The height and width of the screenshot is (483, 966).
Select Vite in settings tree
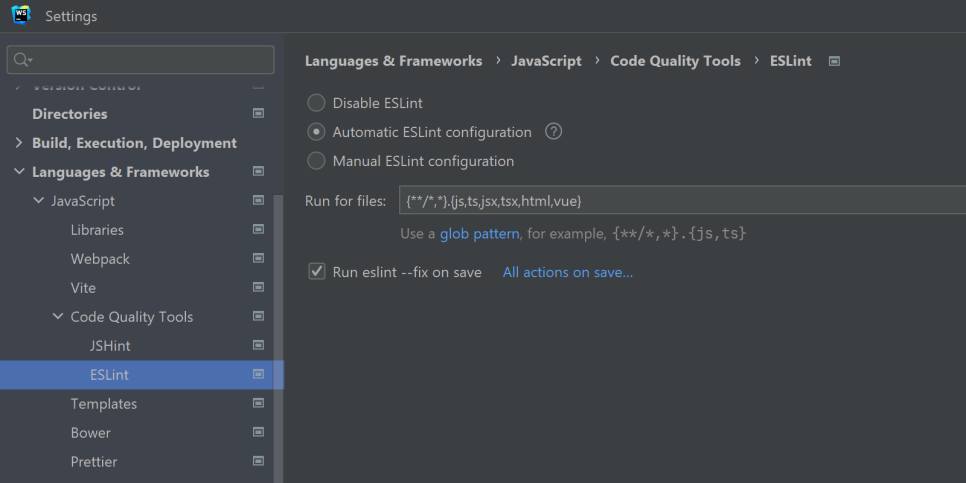point(83,288)
